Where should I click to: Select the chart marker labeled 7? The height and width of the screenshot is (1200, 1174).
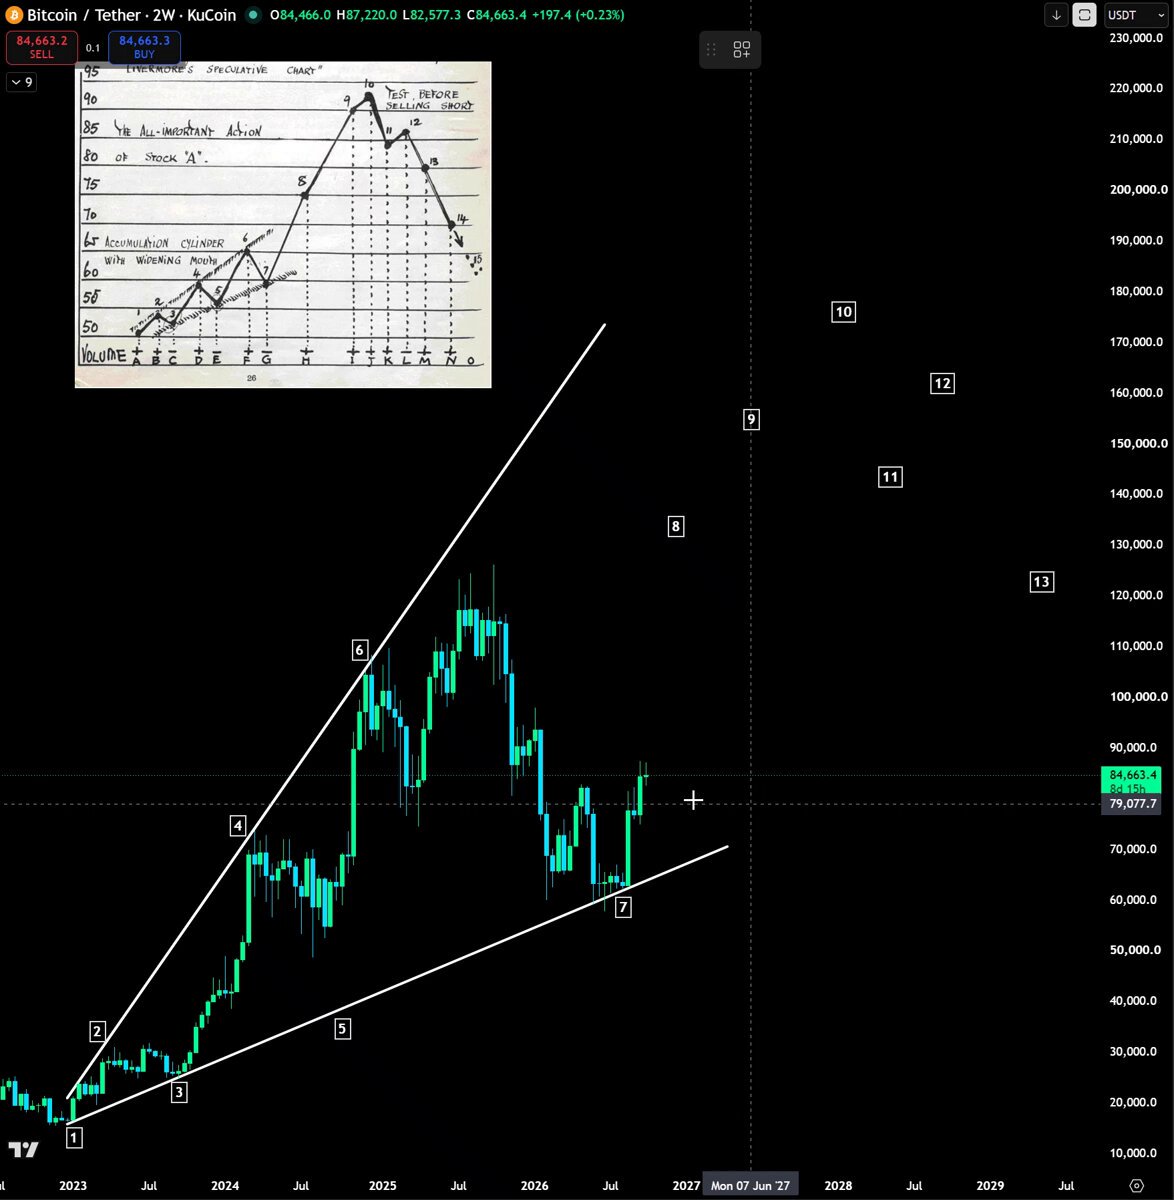pyautogui.click(x=624, y=907)
